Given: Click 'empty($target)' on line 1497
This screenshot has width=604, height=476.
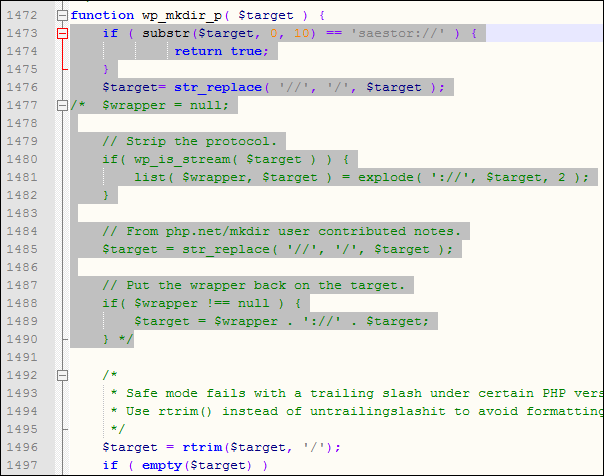Looking at the screenshot, I should pyautogui.click(x=196, y=466).
